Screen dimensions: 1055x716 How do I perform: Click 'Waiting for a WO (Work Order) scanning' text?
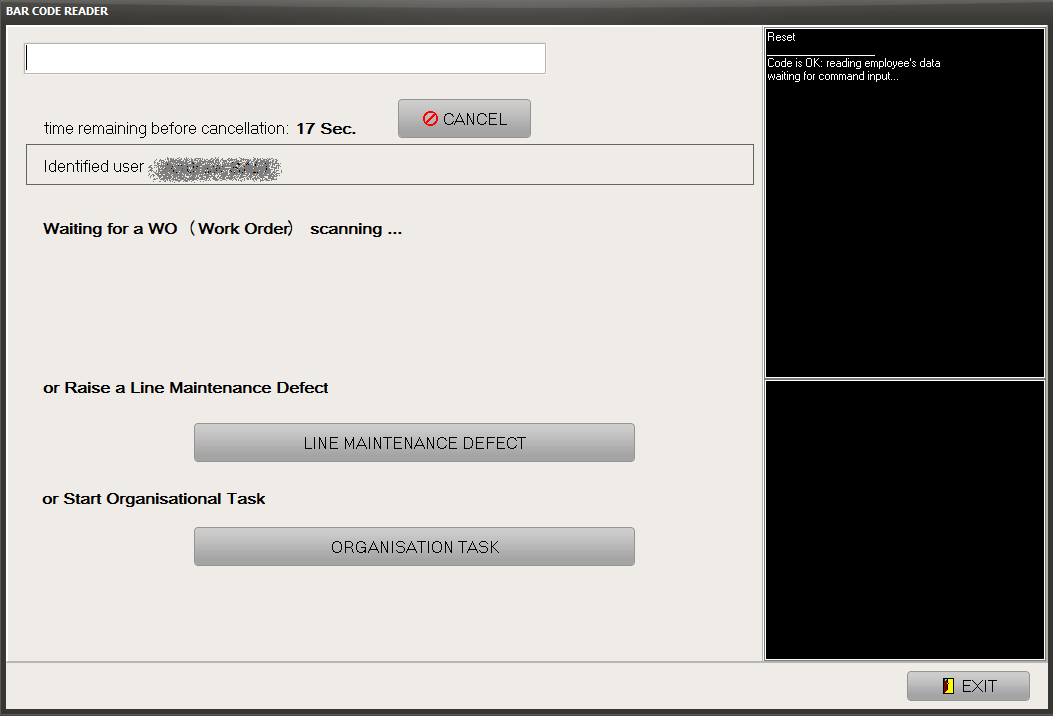click(223, 229)
